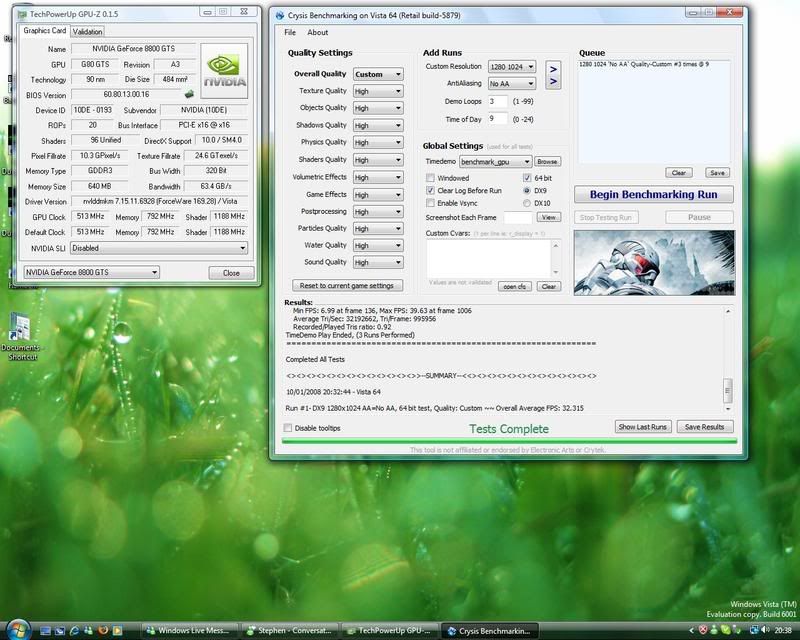
Task: Click Browse next to Timedemo
Action: (547, 161)
